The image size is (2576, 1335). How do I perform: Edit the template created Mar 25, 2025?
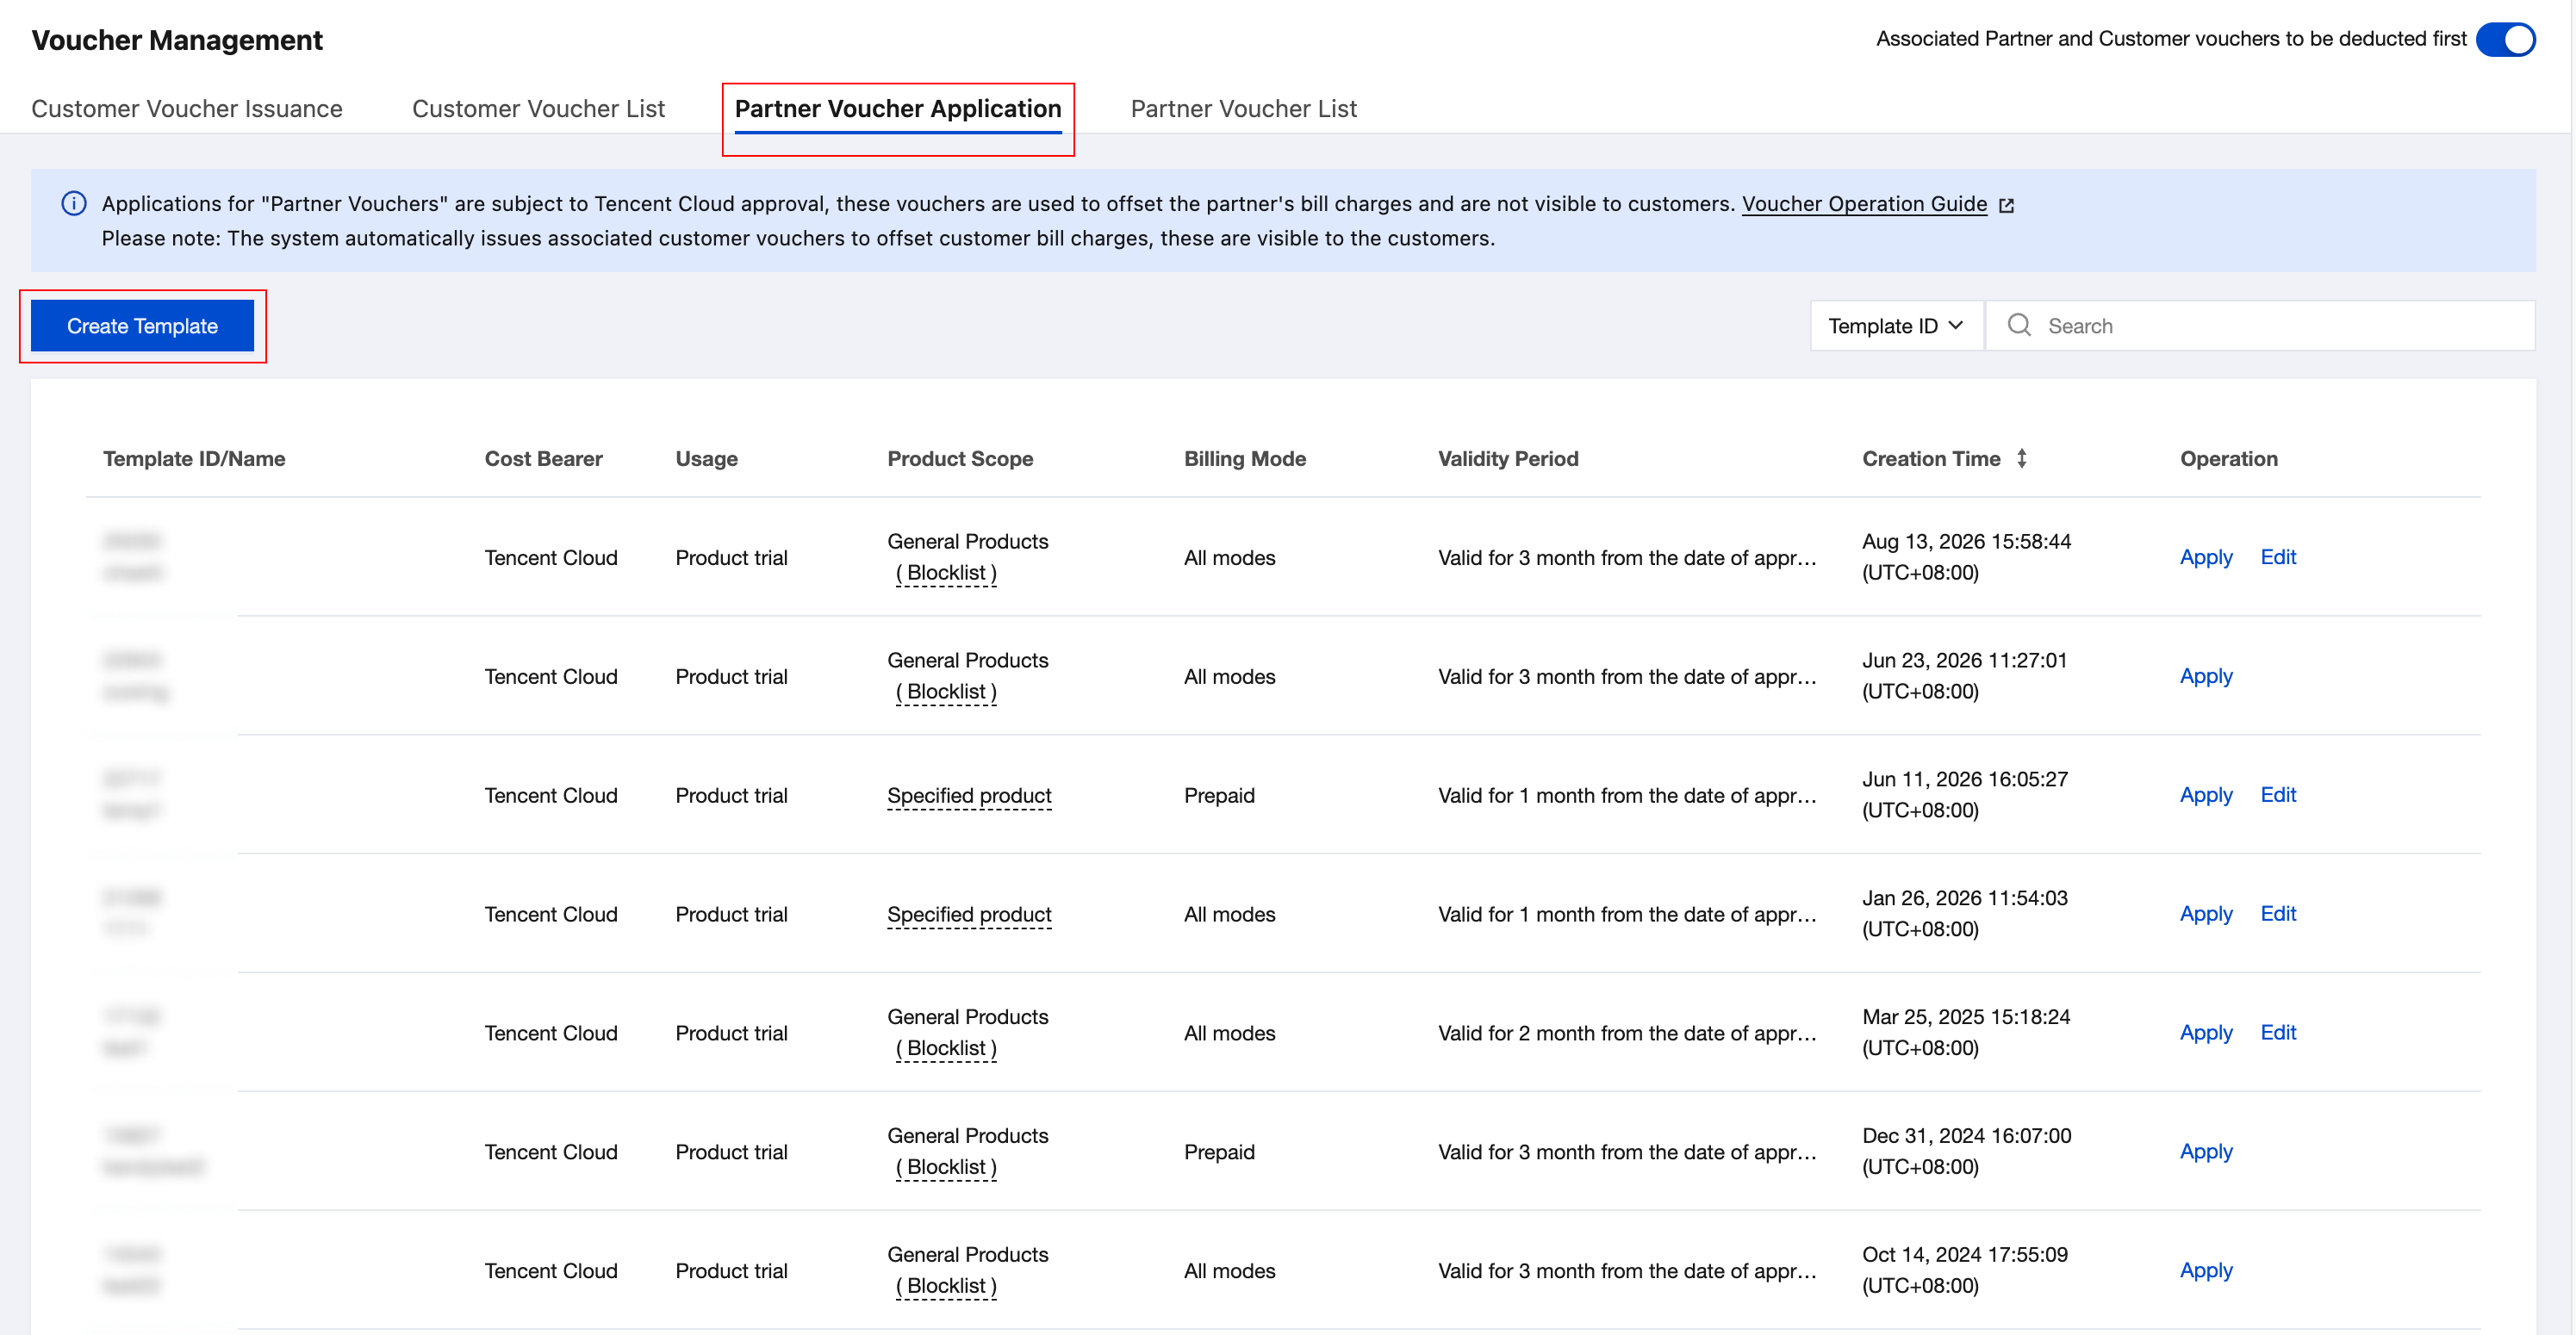point(2278,1032)
